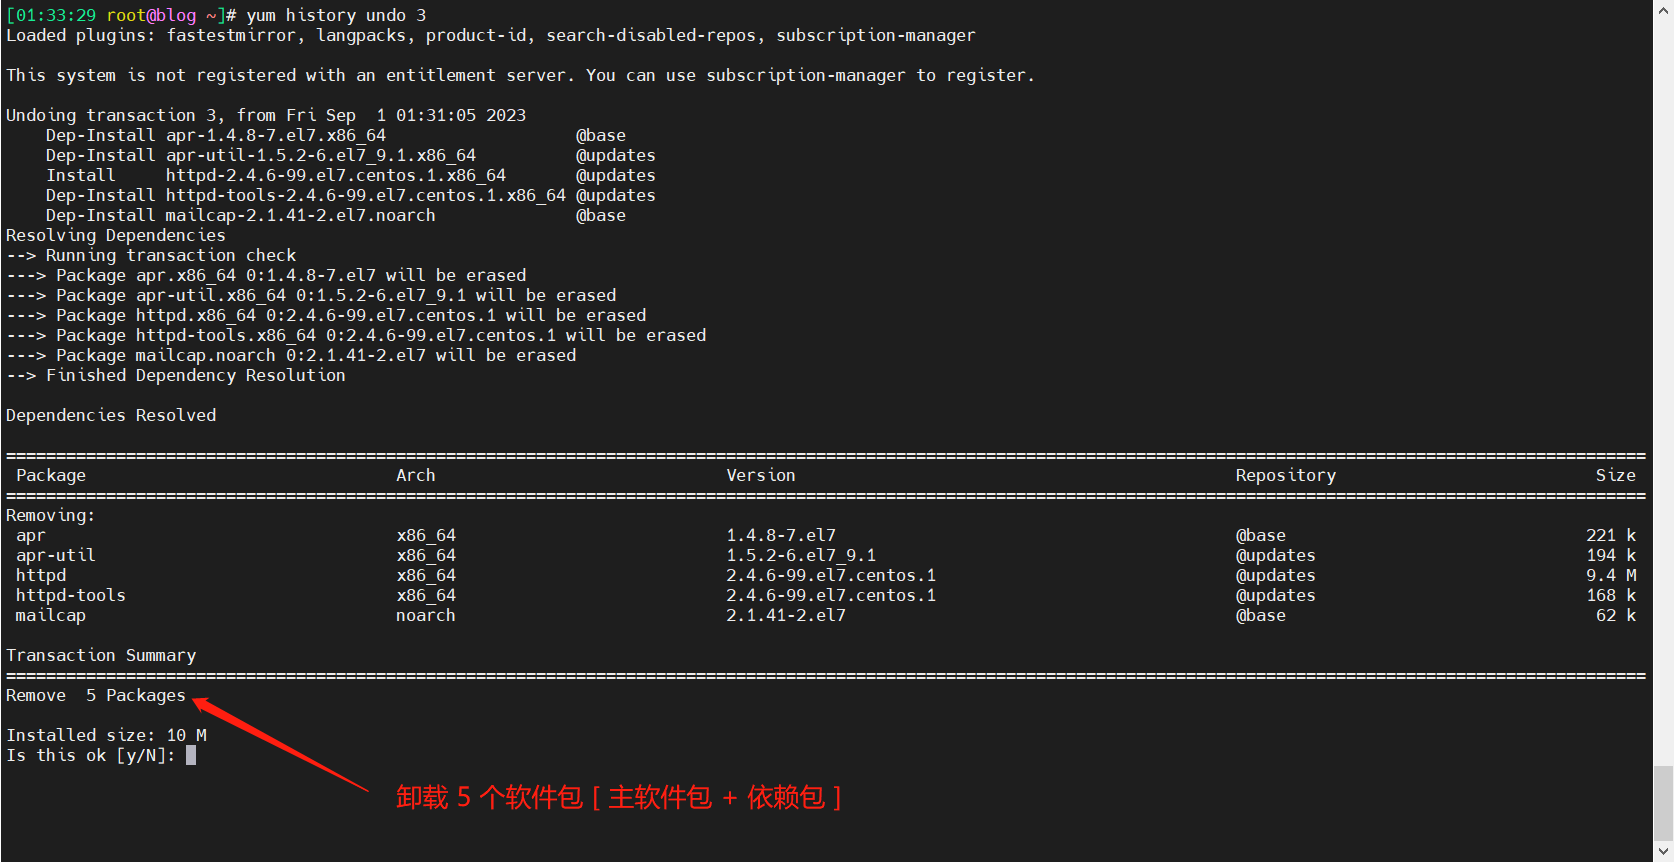Click 'This system is not registered' message
Image resolution: width=1674 pixels, height=863 pixels.
point(521,75)
